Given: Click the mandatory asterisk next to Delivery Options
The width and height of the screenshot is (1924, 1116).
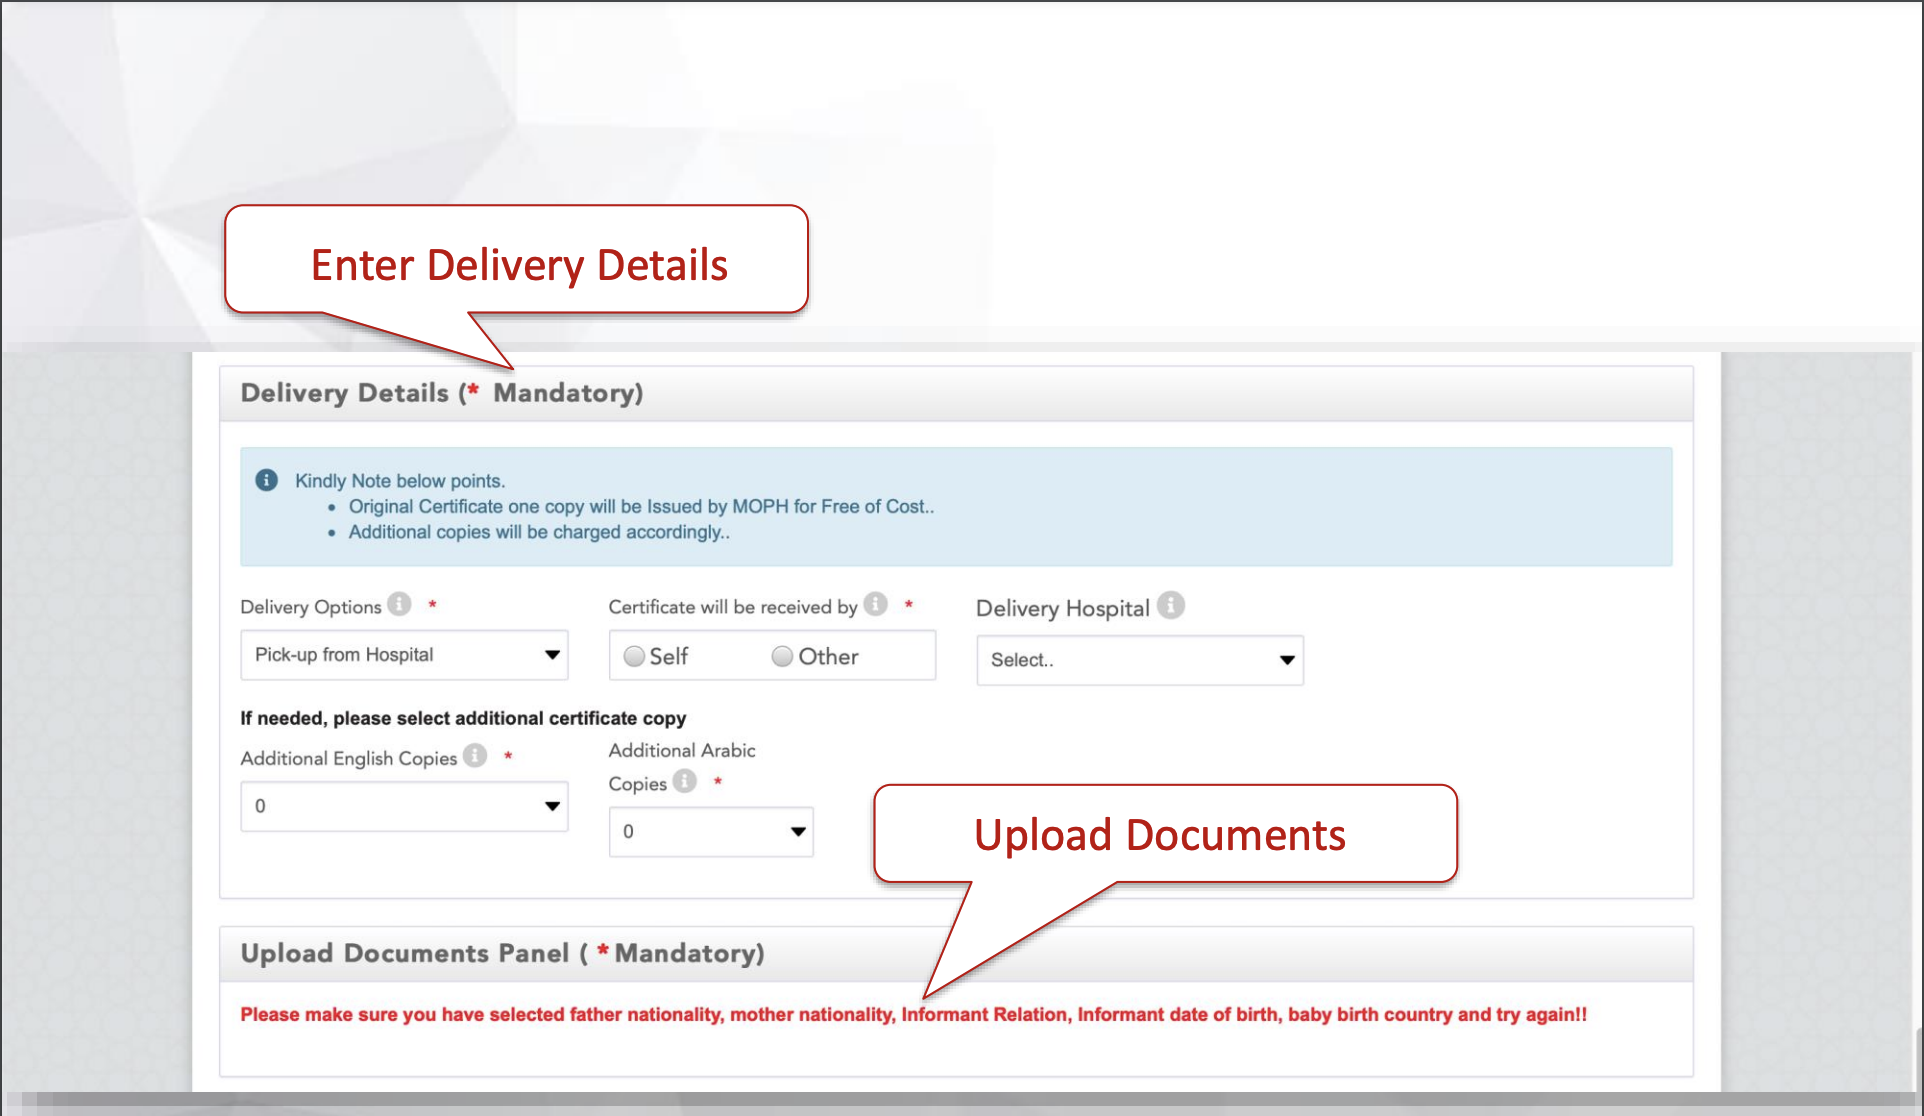Looking at the screenshot, I should (x=432, y=604).
